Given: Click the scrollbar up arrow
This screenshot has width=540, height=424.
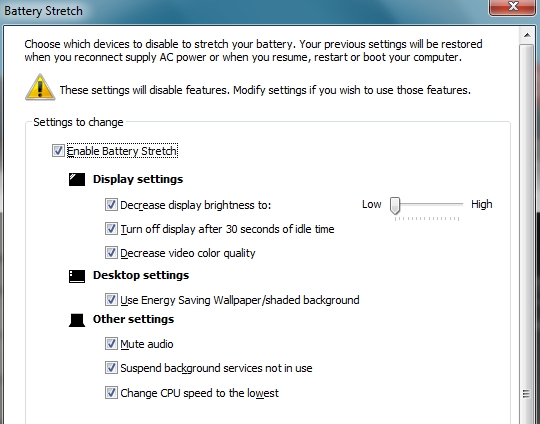Looking at the screenshot, I should 527,35.
